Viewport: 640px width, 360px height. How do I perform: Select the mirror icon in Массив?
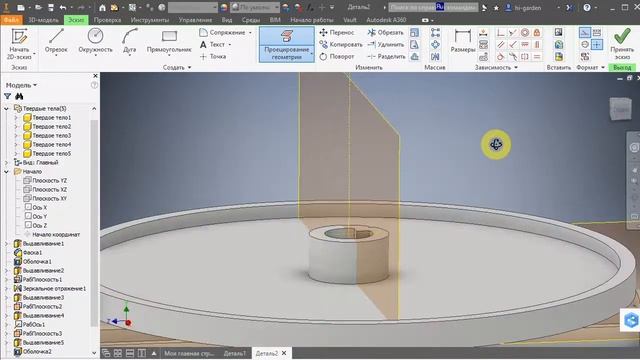tap(435, 57)
